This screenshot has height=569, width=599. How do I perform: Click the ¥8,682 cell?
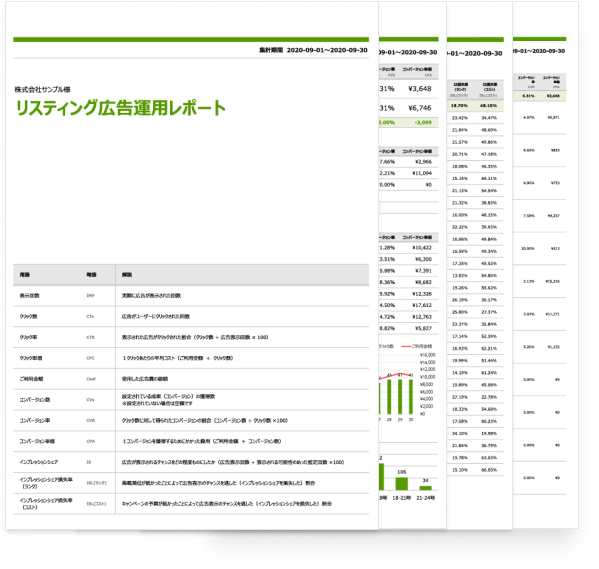(423, 282)
